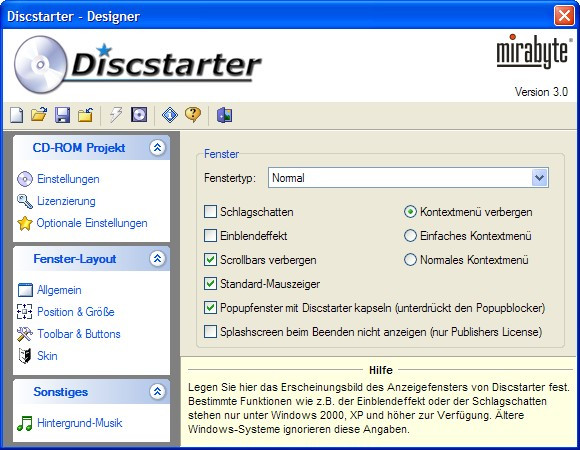Close the Discstarter Designer window
This screenshot has width=580, height=450.
coord(564,16)
